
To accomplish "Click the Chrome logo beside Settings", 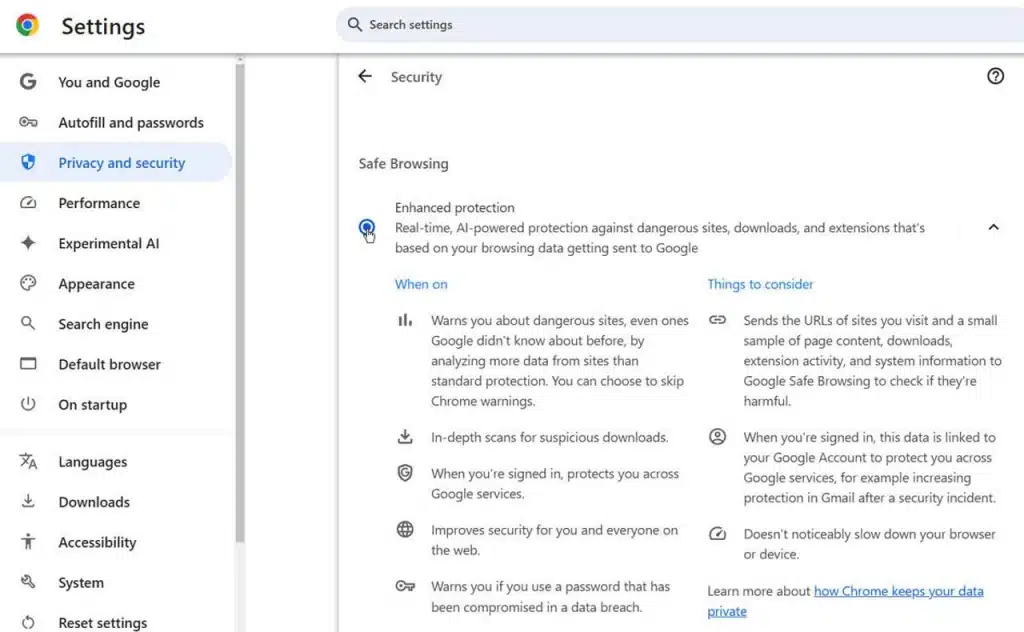I will pyautogui.click(x=27, y=25).
